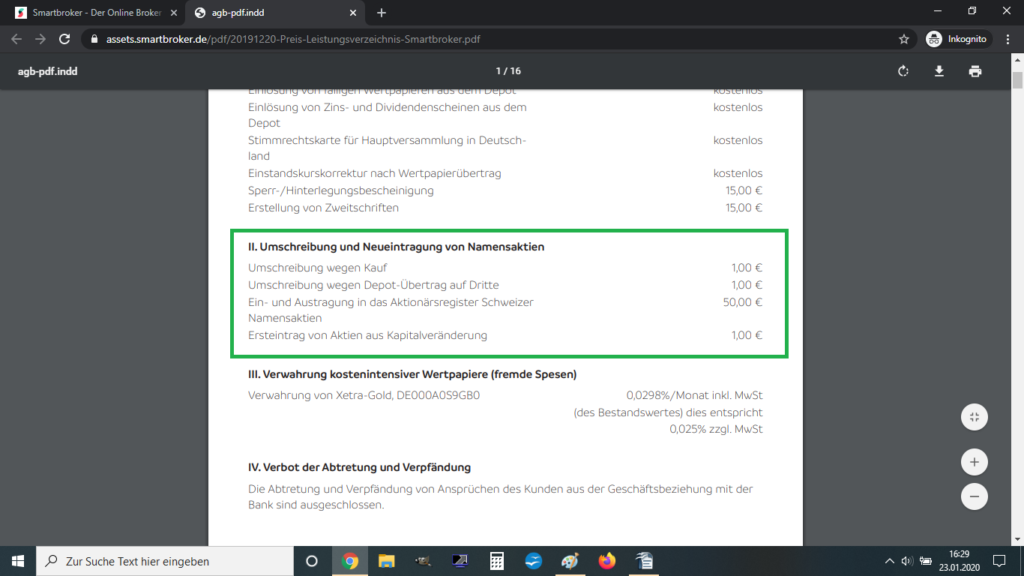The width and height of the screenshot is (1024, 576).
Task: Click Einstandskurskorrektur nach Wertpapierübertrag text
Action: tap(374, 173)
